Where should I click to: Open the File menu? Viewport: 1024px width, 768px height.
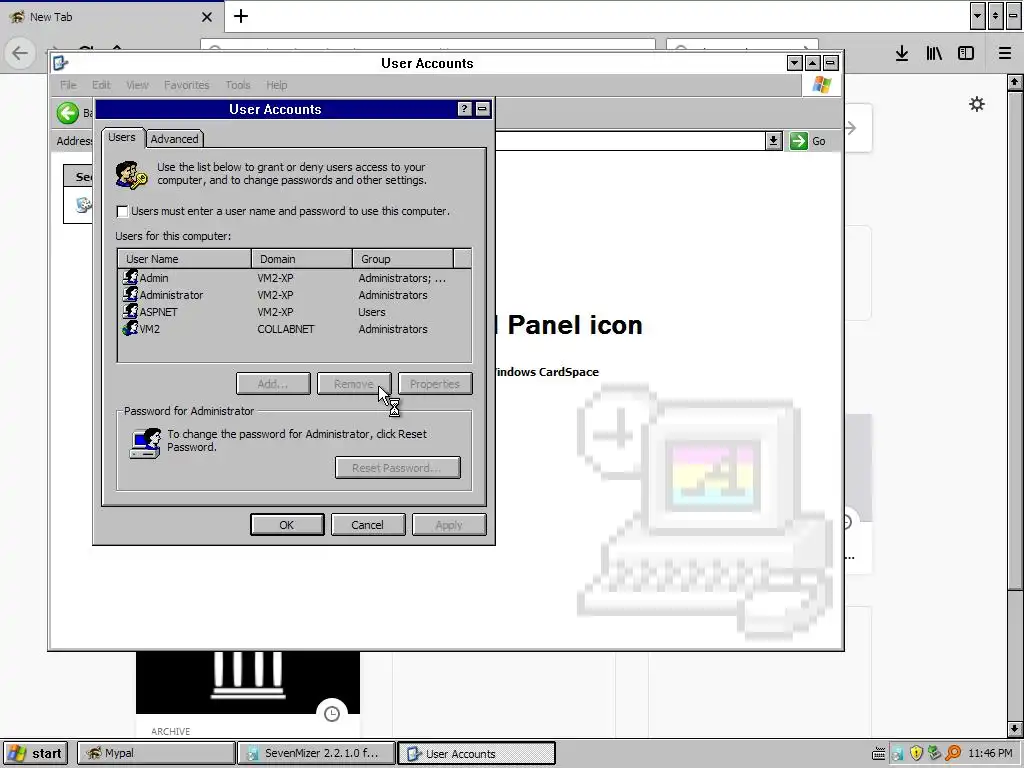click(x=68, y=85)
